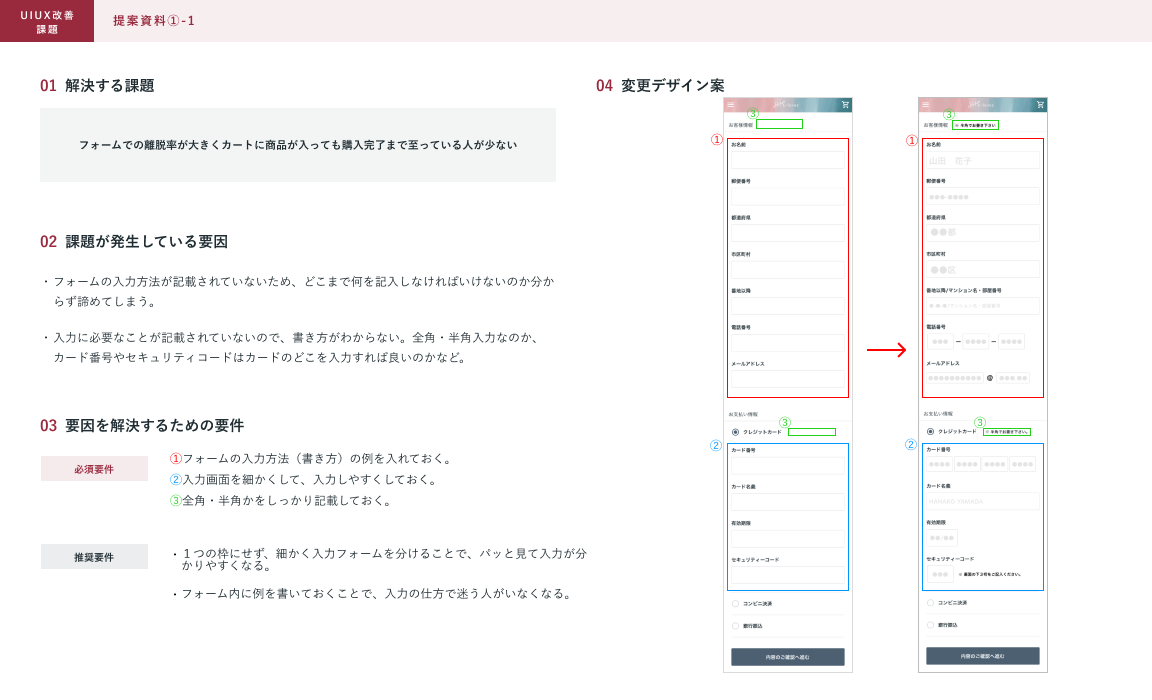Image resolution: width=1152 pixels, height=700 pixels.
Task: Click the お名前 field in the left mockup
Action: [x=787, y=160]
